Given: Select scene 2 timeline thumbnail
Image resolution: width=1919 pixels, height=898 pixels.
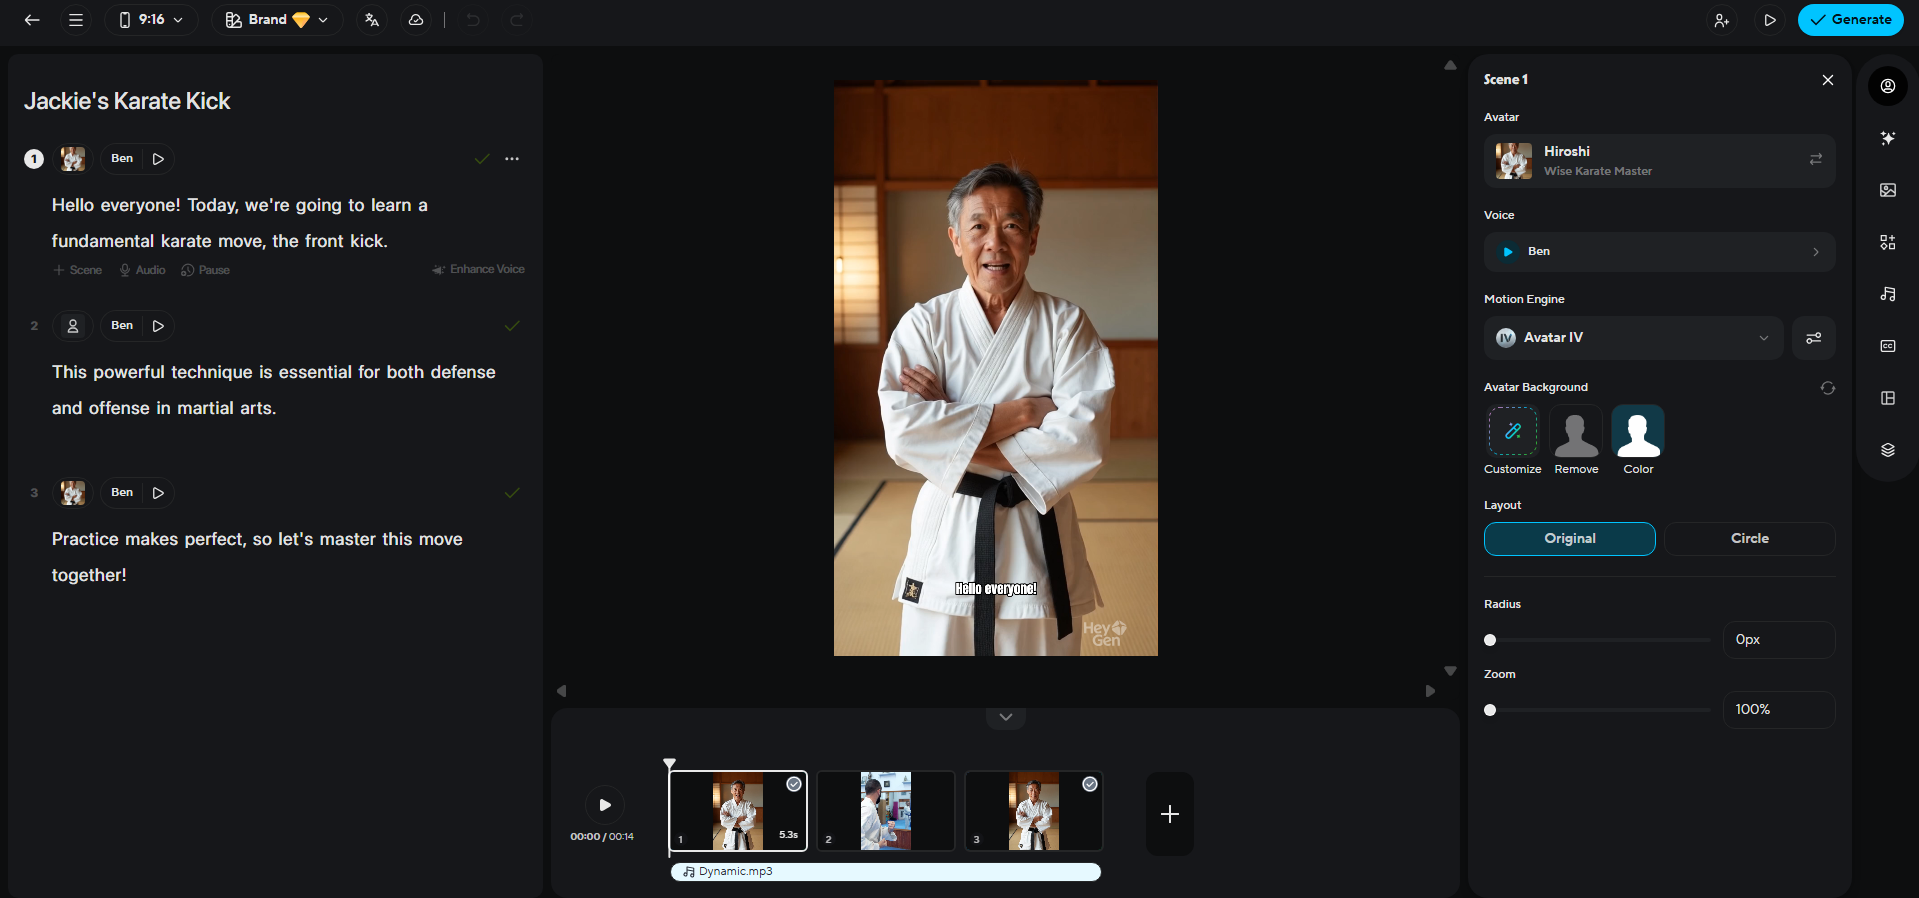Looking at the screenshot, I should 886,811.
